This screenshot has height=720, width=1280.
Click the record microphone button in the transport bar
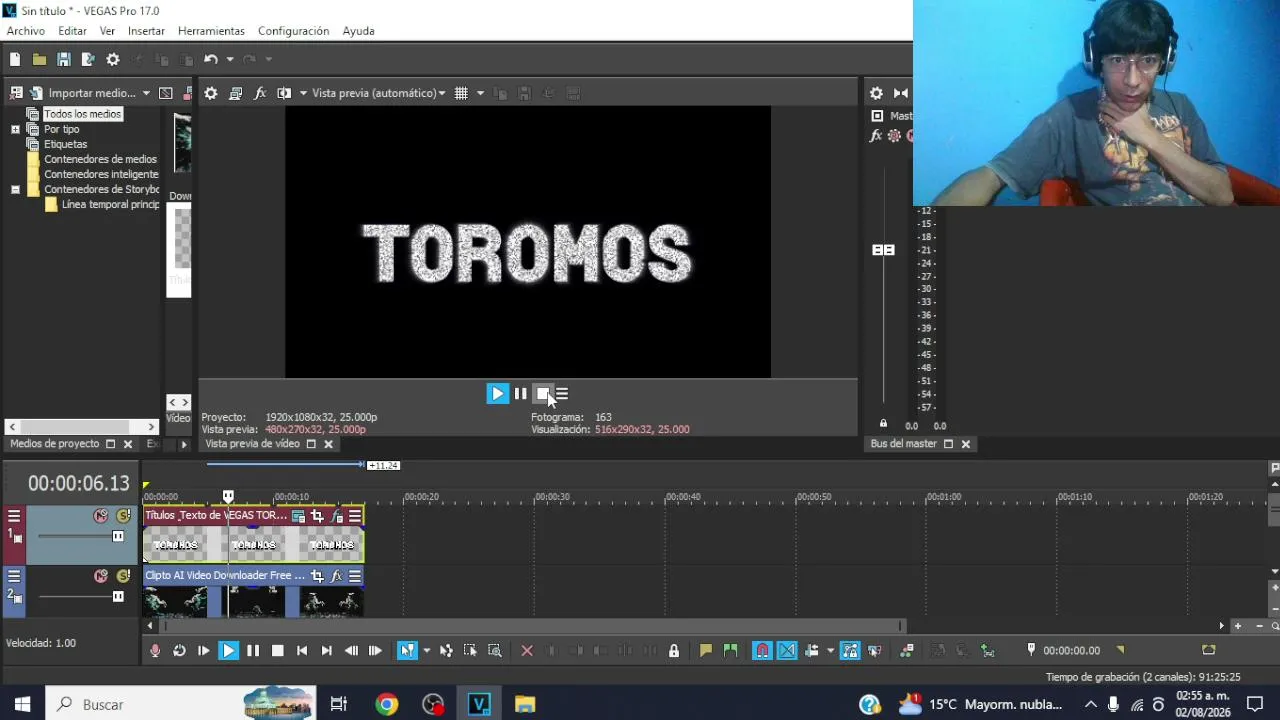[155, 651]
